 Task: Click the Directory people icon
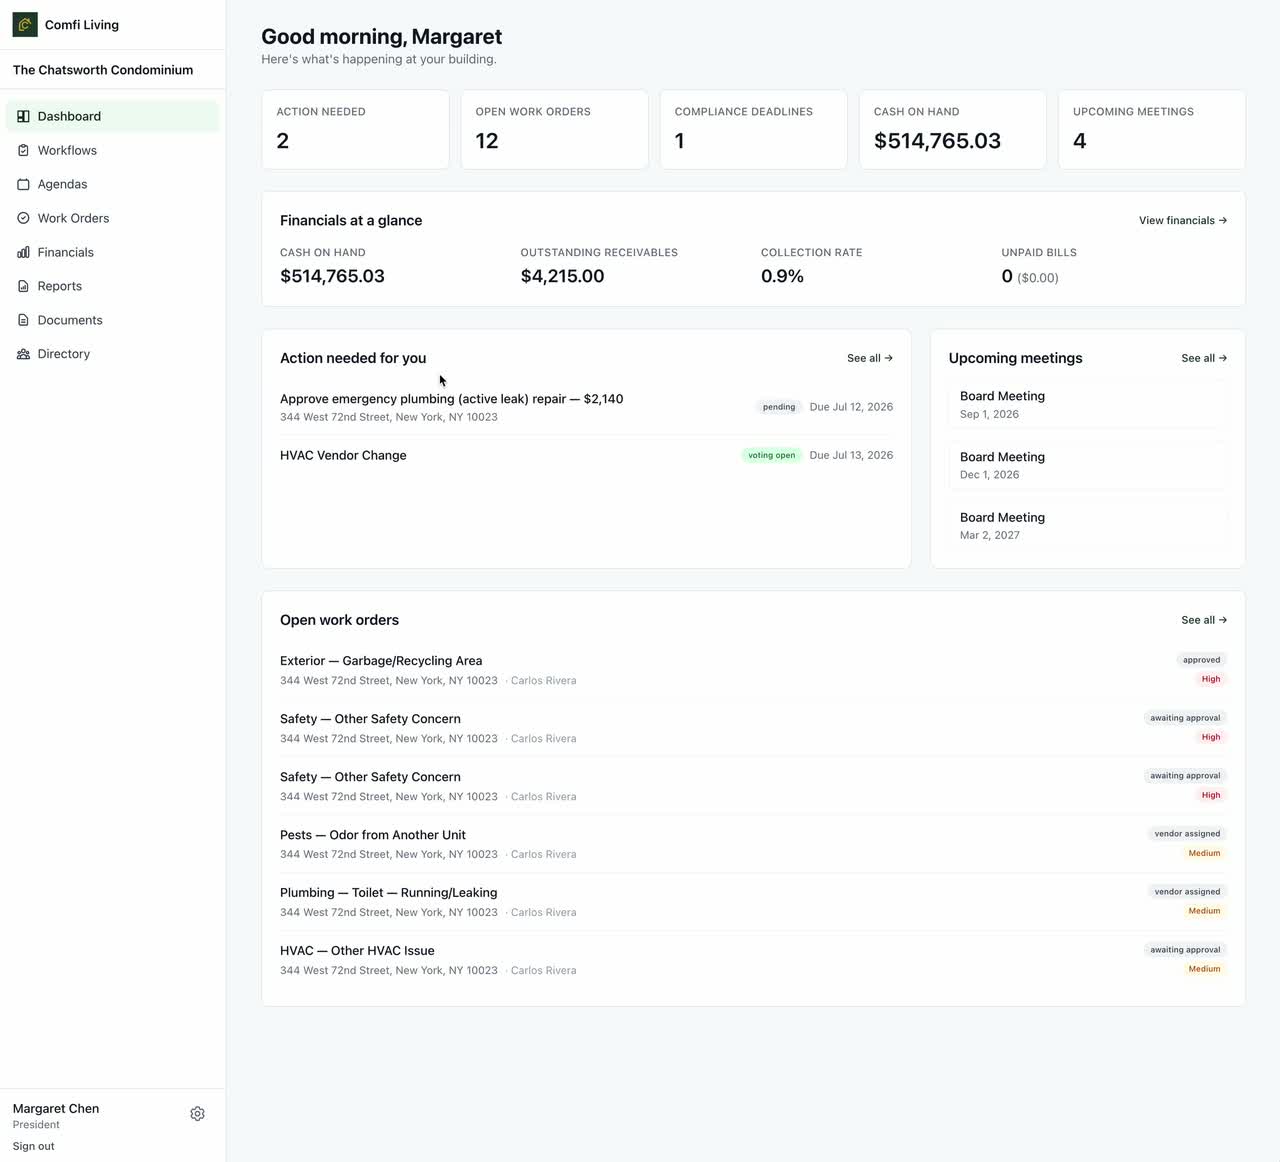click(x=23, y=354)
